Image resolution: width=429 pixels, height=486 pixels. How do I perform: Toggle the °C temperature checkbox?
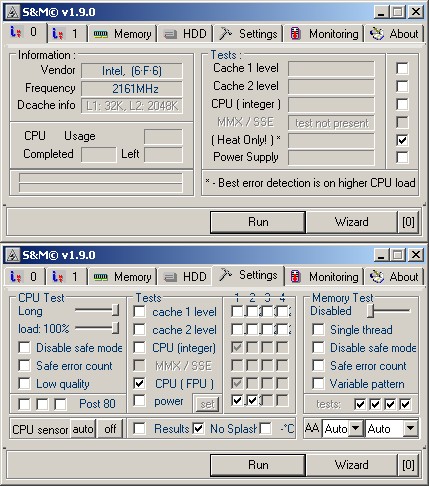(265, 428)
